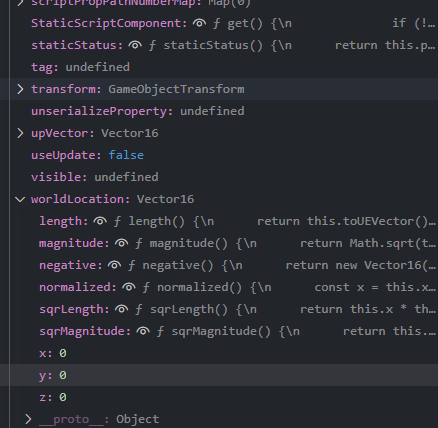Invoke getter eye icon for sqrLength

tap(121, 309)
